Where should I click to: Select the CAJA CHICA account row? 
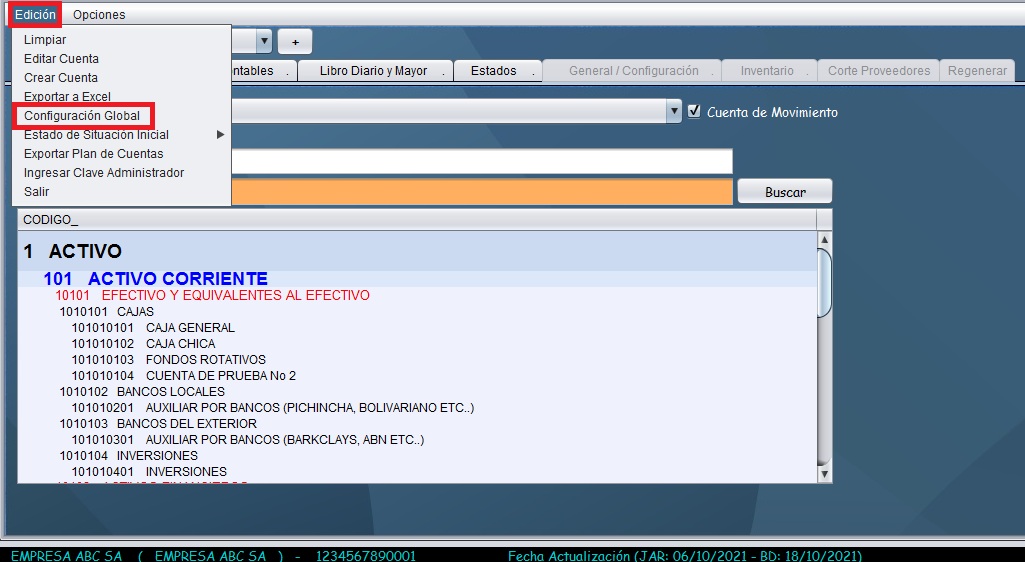[x=180, y=344]
